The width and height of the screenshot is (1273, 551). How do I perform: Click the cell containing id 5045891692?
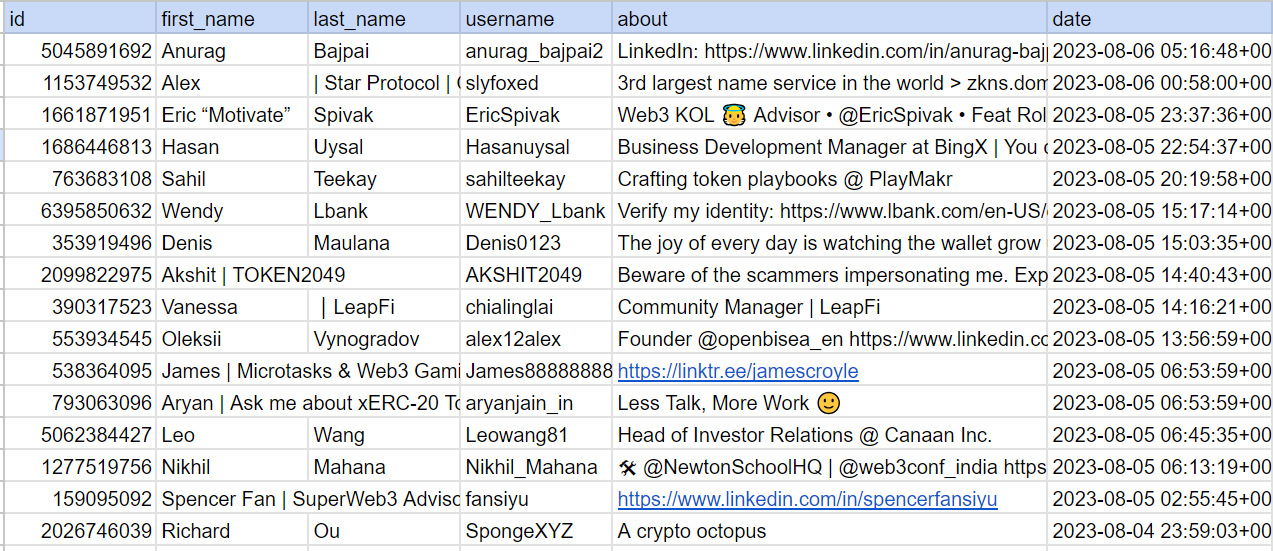[x=80, y=51]
